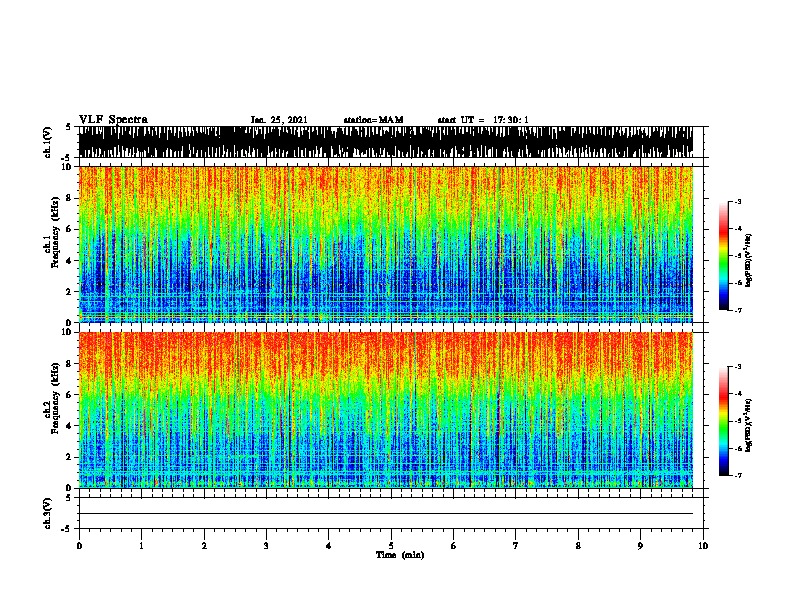This screenshot has height=612, width=792.
Task: Click the color bar beside ch.2 spectrogram
Action: (724, 421)
